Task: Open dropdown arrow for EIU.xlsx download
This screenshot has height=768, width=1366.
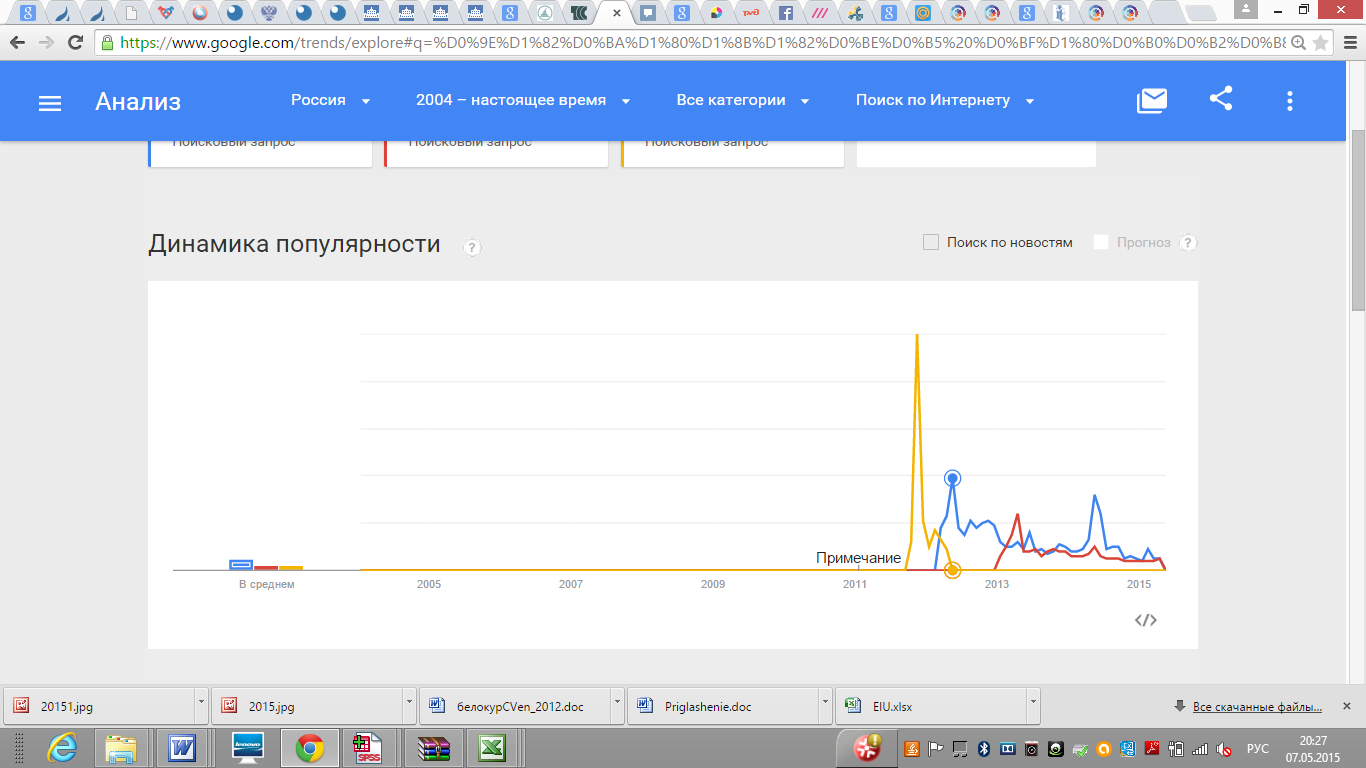Action: pos(1033,705)
